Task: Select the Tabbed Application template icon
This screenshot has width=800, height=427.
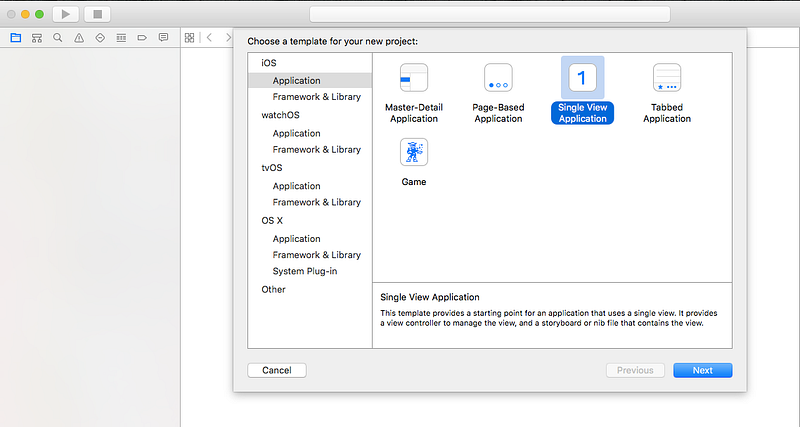Action: click(667, 78)
